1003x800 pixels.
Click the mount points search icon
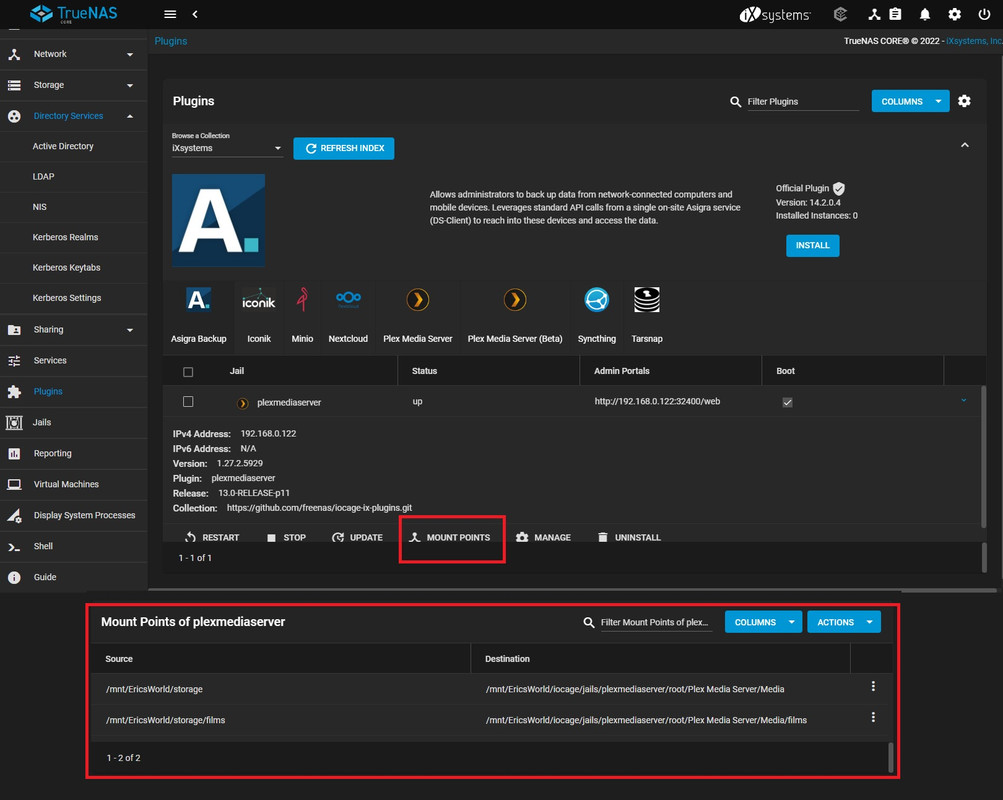[589, 622]
